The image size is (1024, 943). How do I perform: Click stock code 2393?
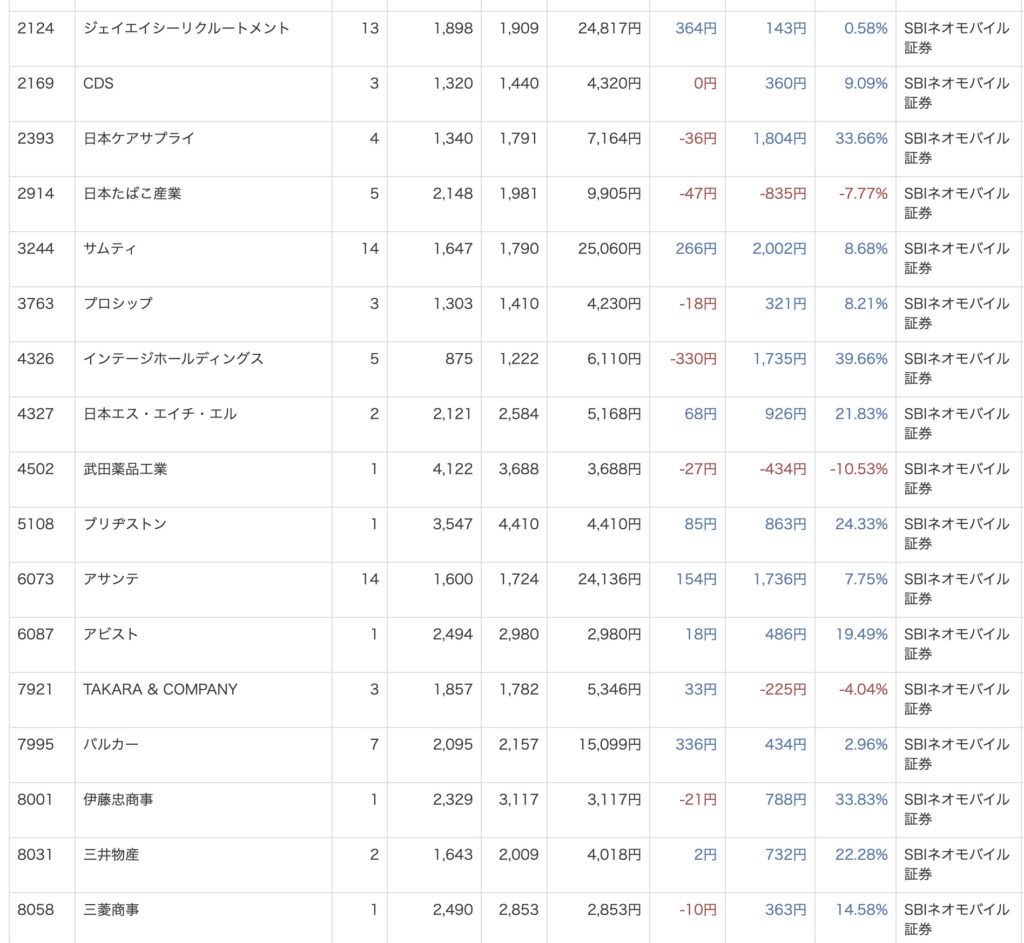click(x=35, y=138)
